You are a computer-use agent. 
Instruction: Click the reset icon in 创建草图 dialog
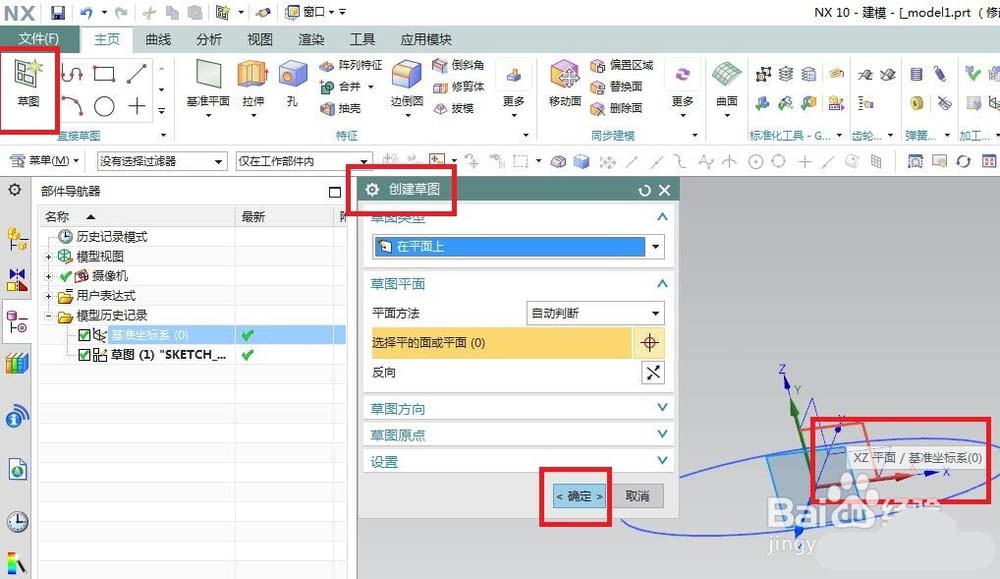[644, 190]
